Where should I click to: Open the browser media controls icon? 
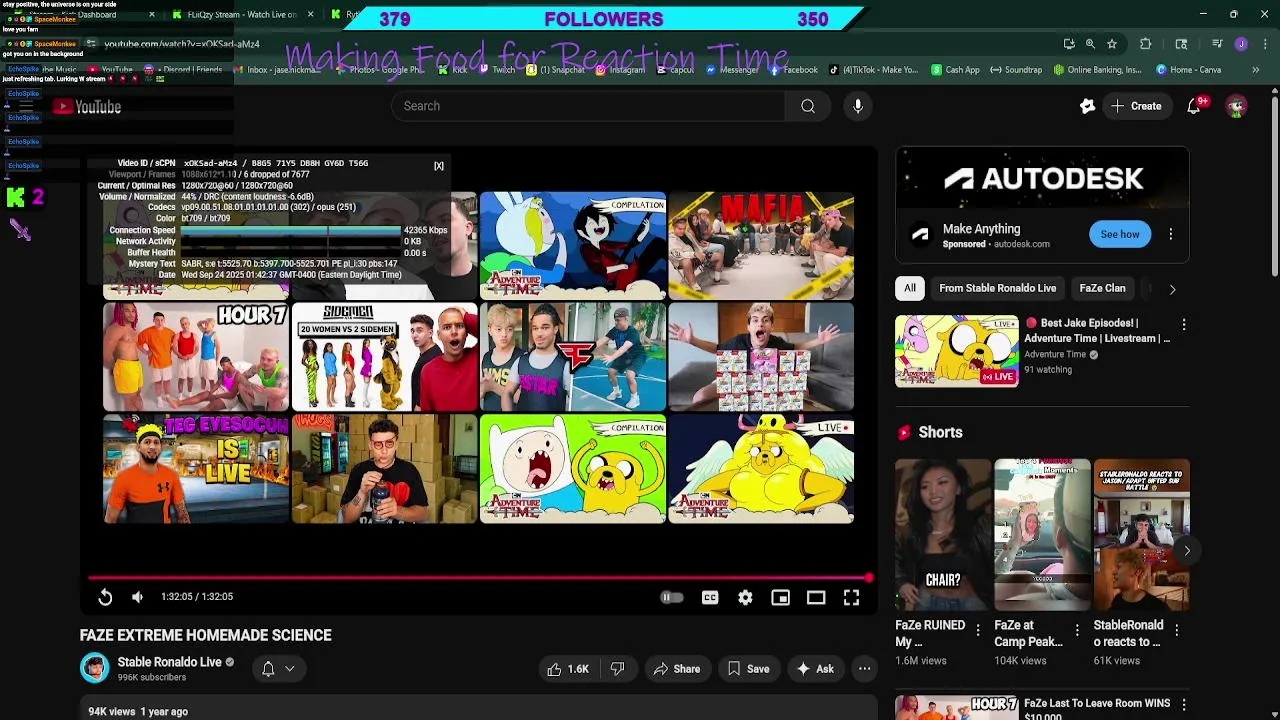1217,44
